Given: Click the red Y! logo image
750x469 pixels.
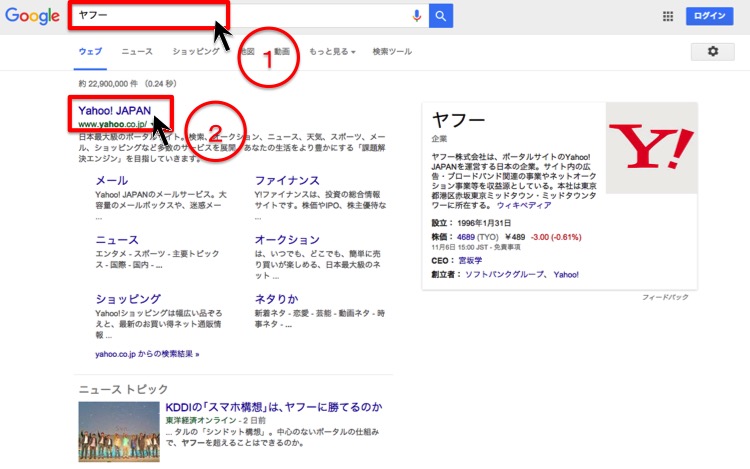Looking at the screenshot, I should [651, 148].
